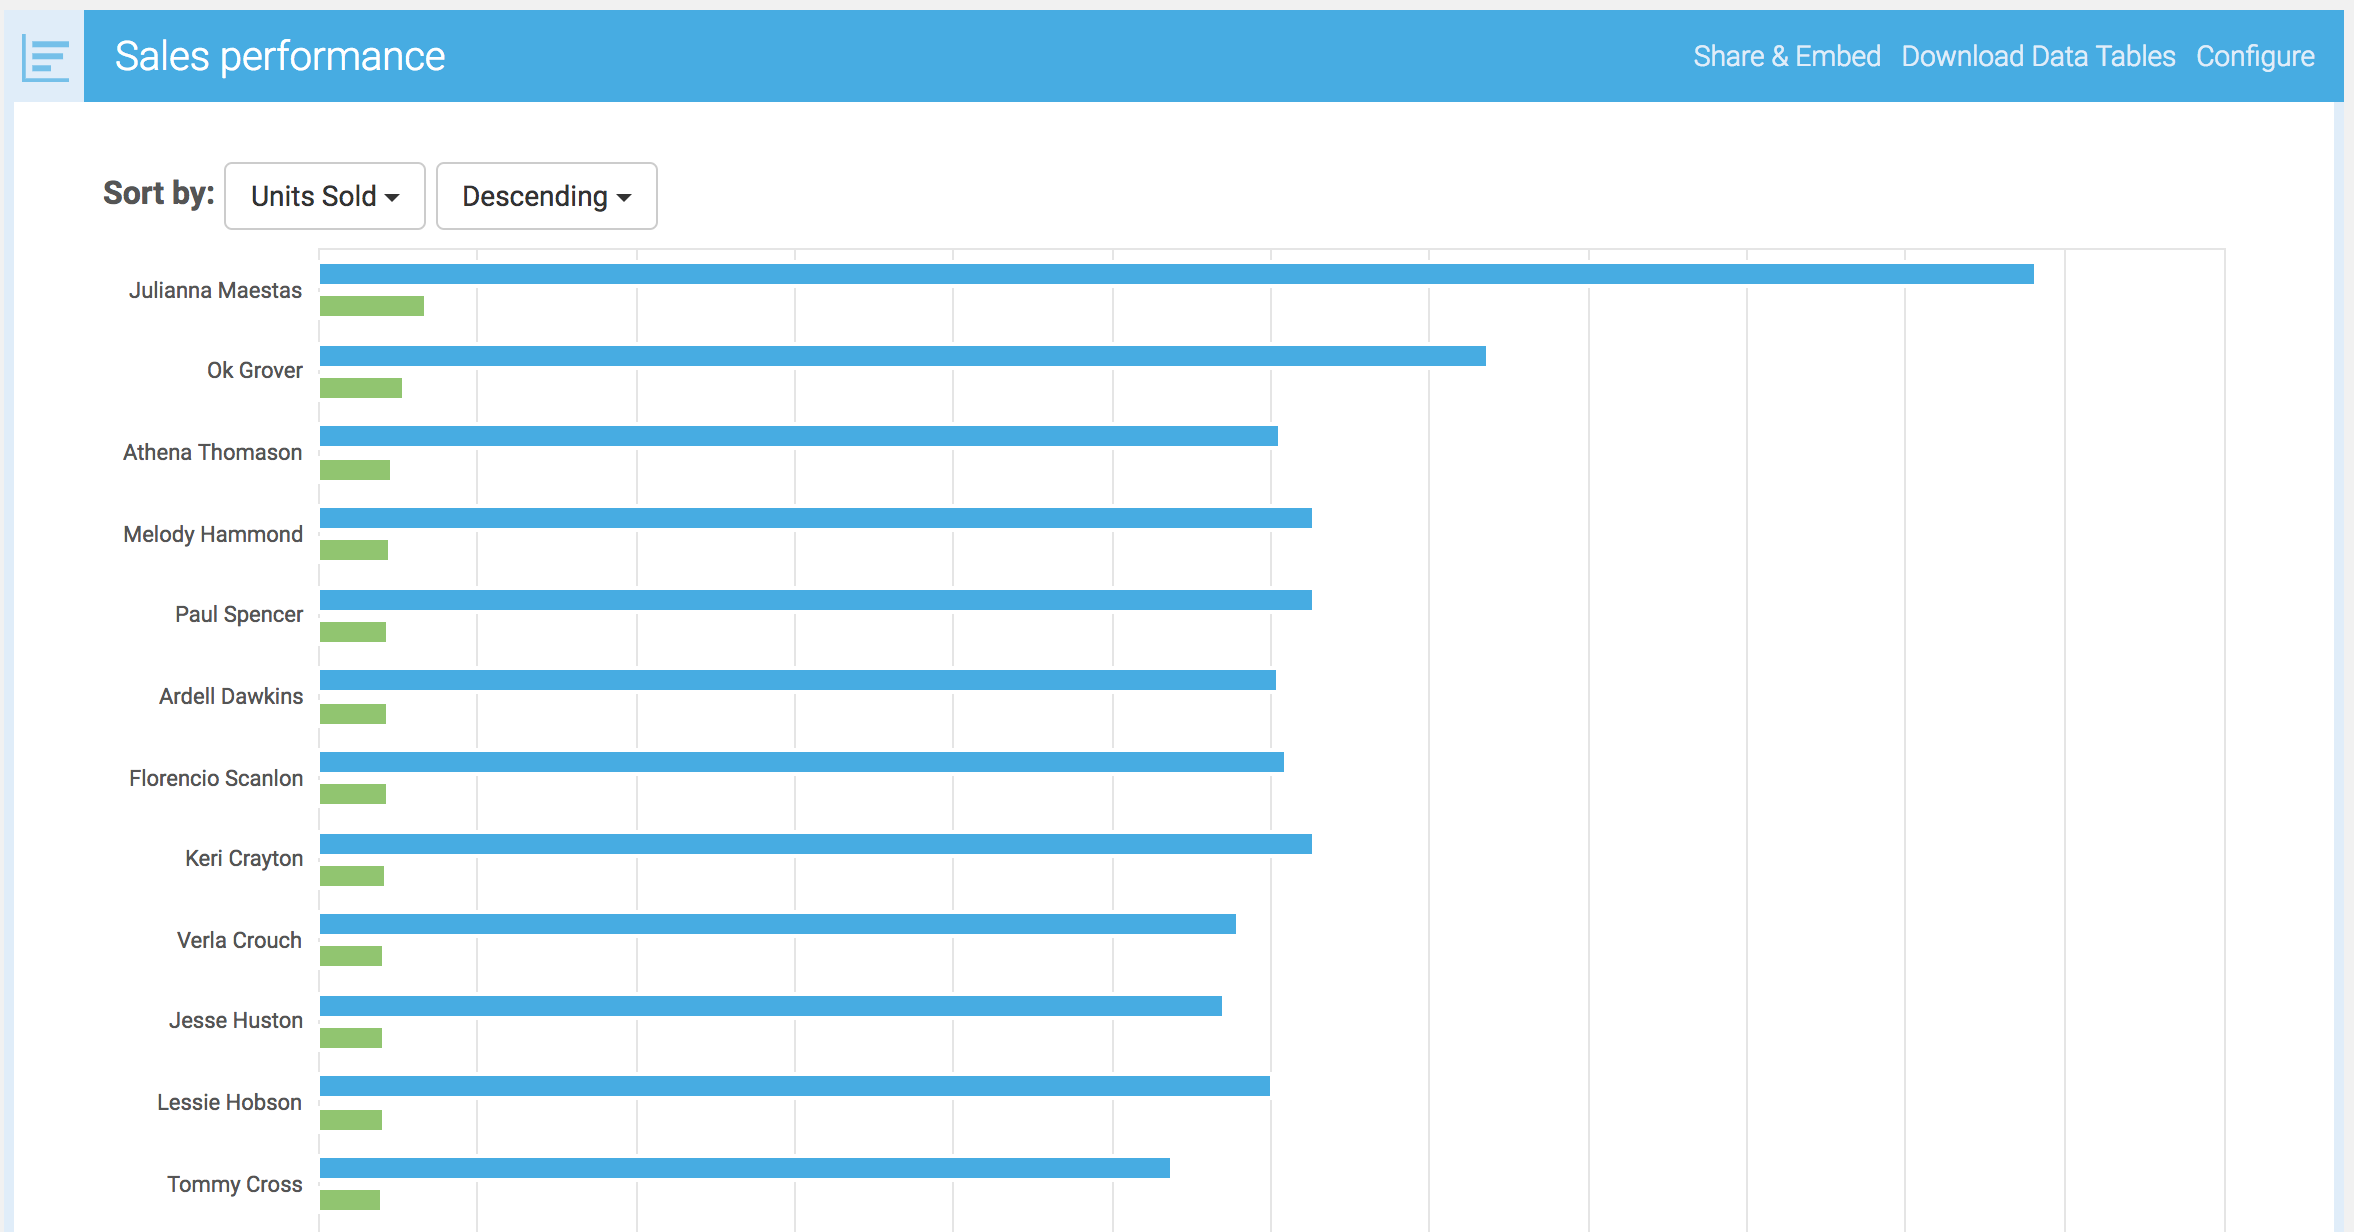Select Jesse Huston's blue bar
This screenshot has width=2354, height=1232.
[x=770, y=1006]
